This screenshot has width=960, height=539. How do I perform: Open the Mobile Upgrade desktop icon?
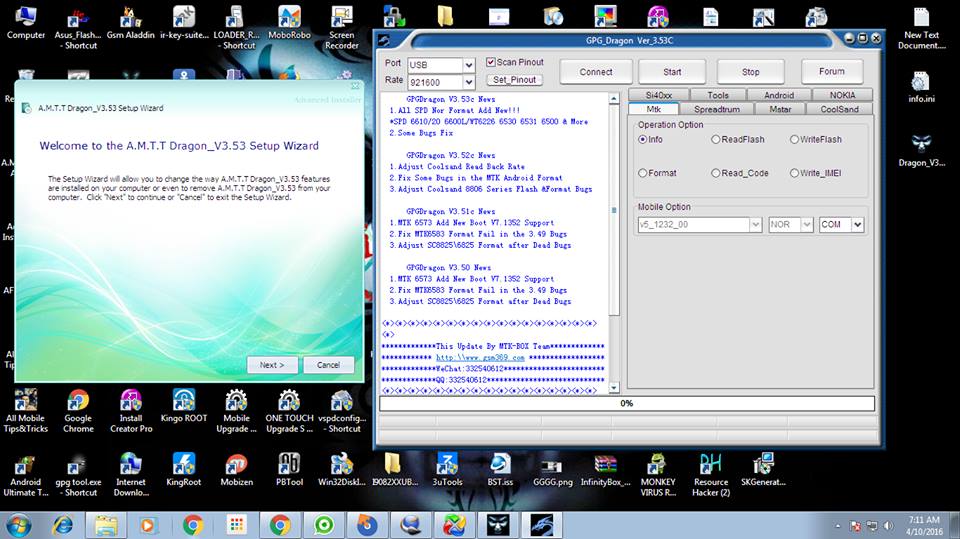236,411
